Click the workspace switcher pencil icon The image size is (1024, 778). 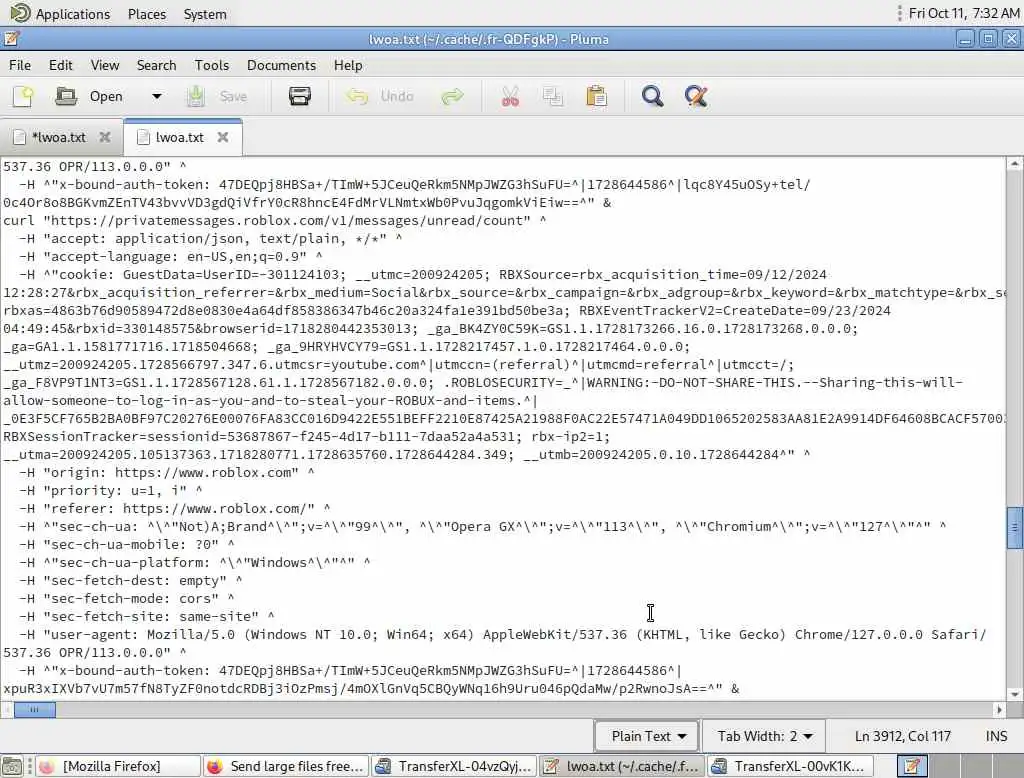pyautogui.click(x=912, y=766)
